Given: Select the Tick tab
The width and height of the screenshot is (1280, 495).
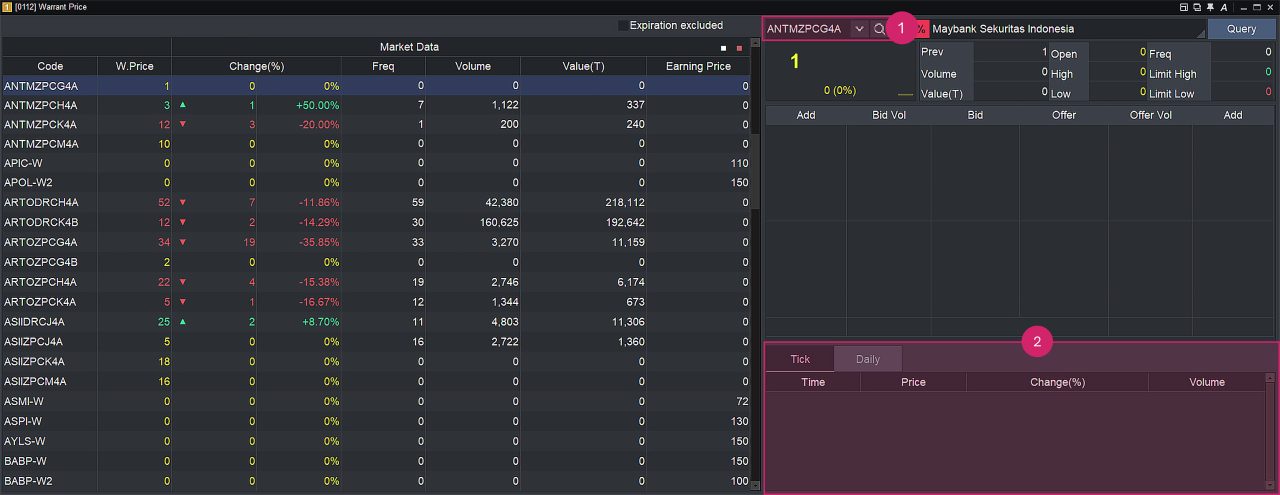Looking at the screenshot, I should point(800,359).
